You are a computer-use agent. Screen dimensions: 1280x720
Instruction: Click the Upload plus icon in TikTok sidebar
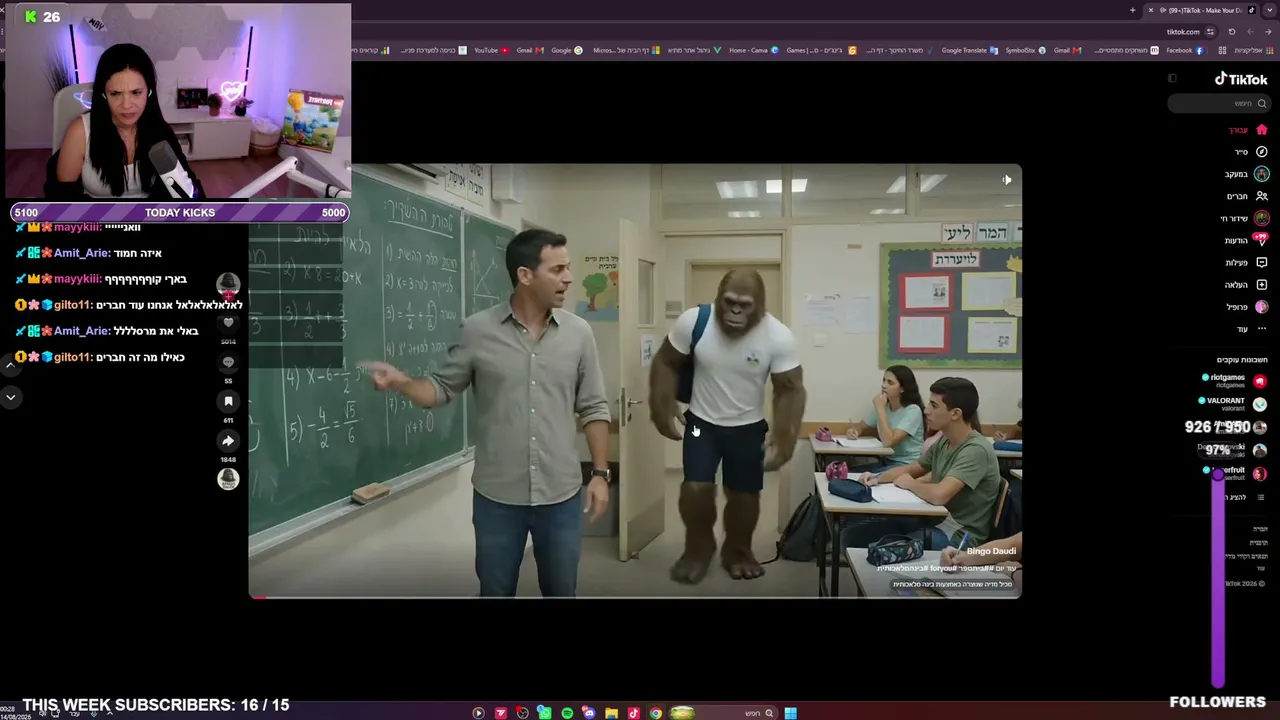coord(1261,285)
